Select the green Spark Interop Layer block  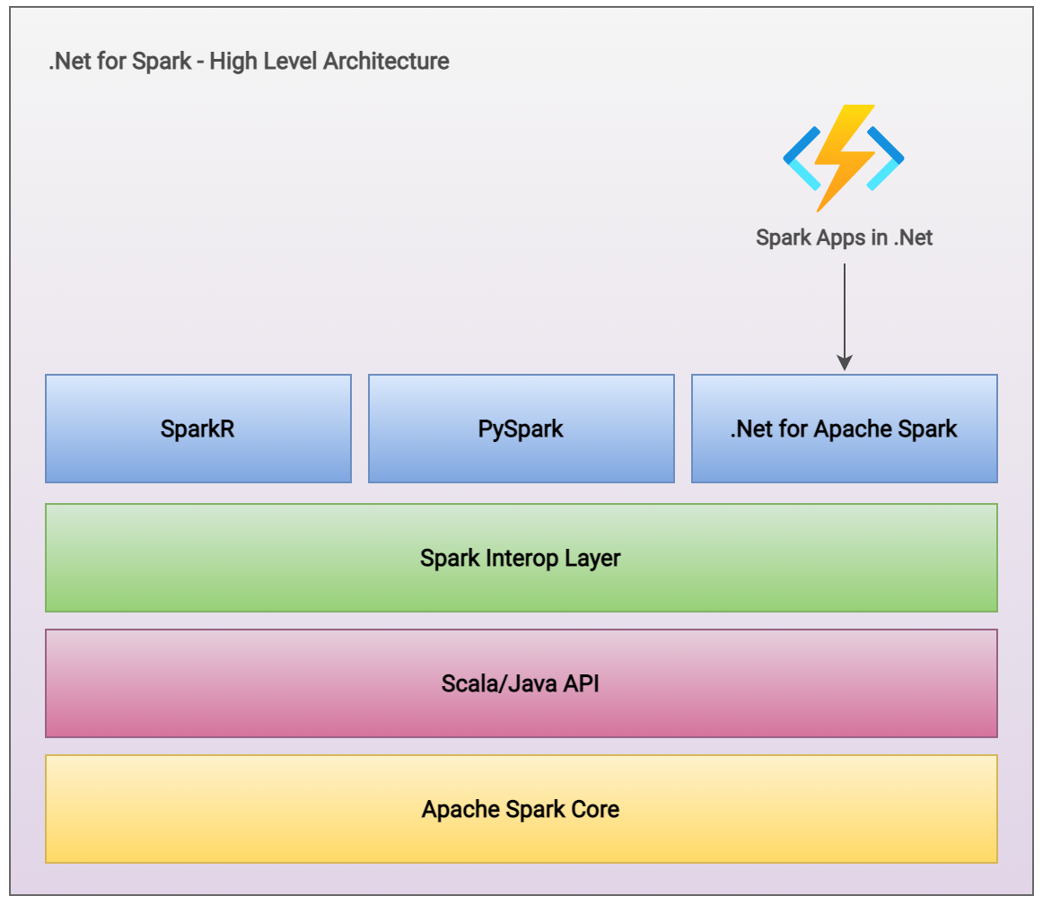point(521,558)
